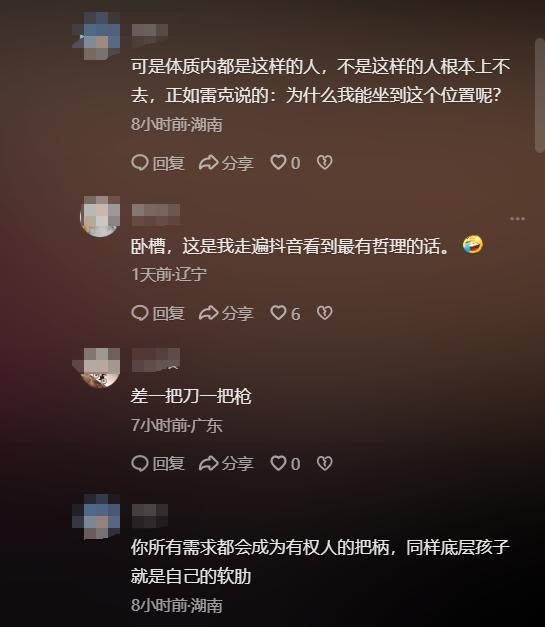Click the username above 差一把刀一把枪

(x=156, y=359)
